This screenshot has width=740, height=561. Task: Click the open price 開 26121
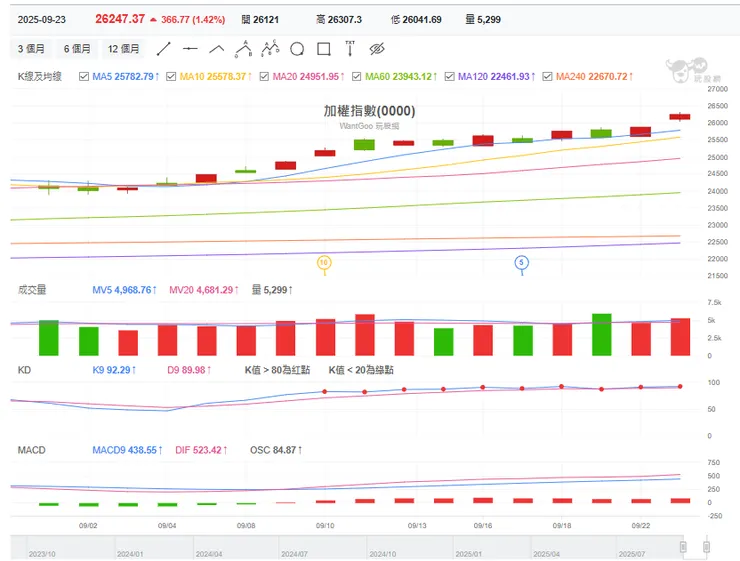(x=260, y=20)
